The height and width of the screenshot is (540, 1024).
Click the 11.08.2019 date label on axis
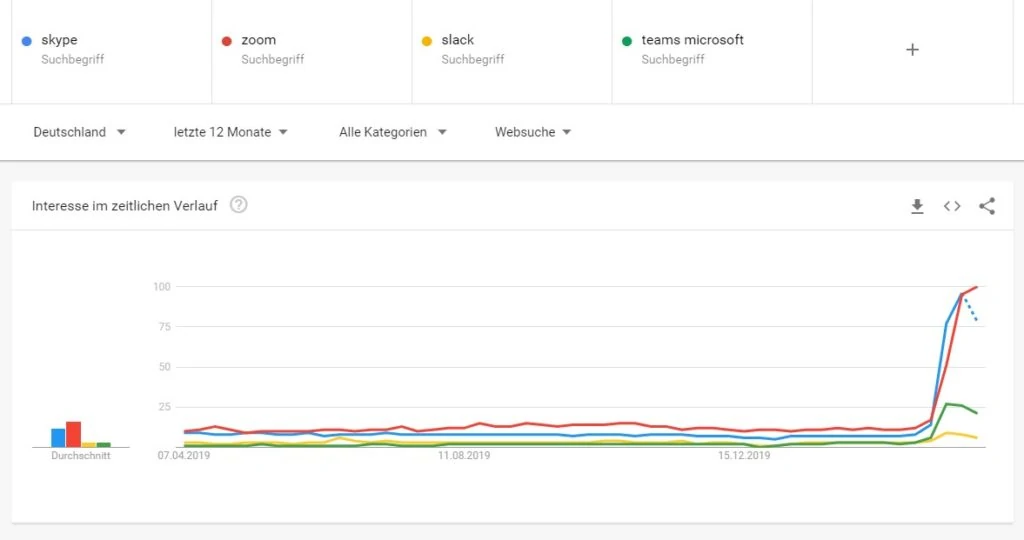pos(463,456)
